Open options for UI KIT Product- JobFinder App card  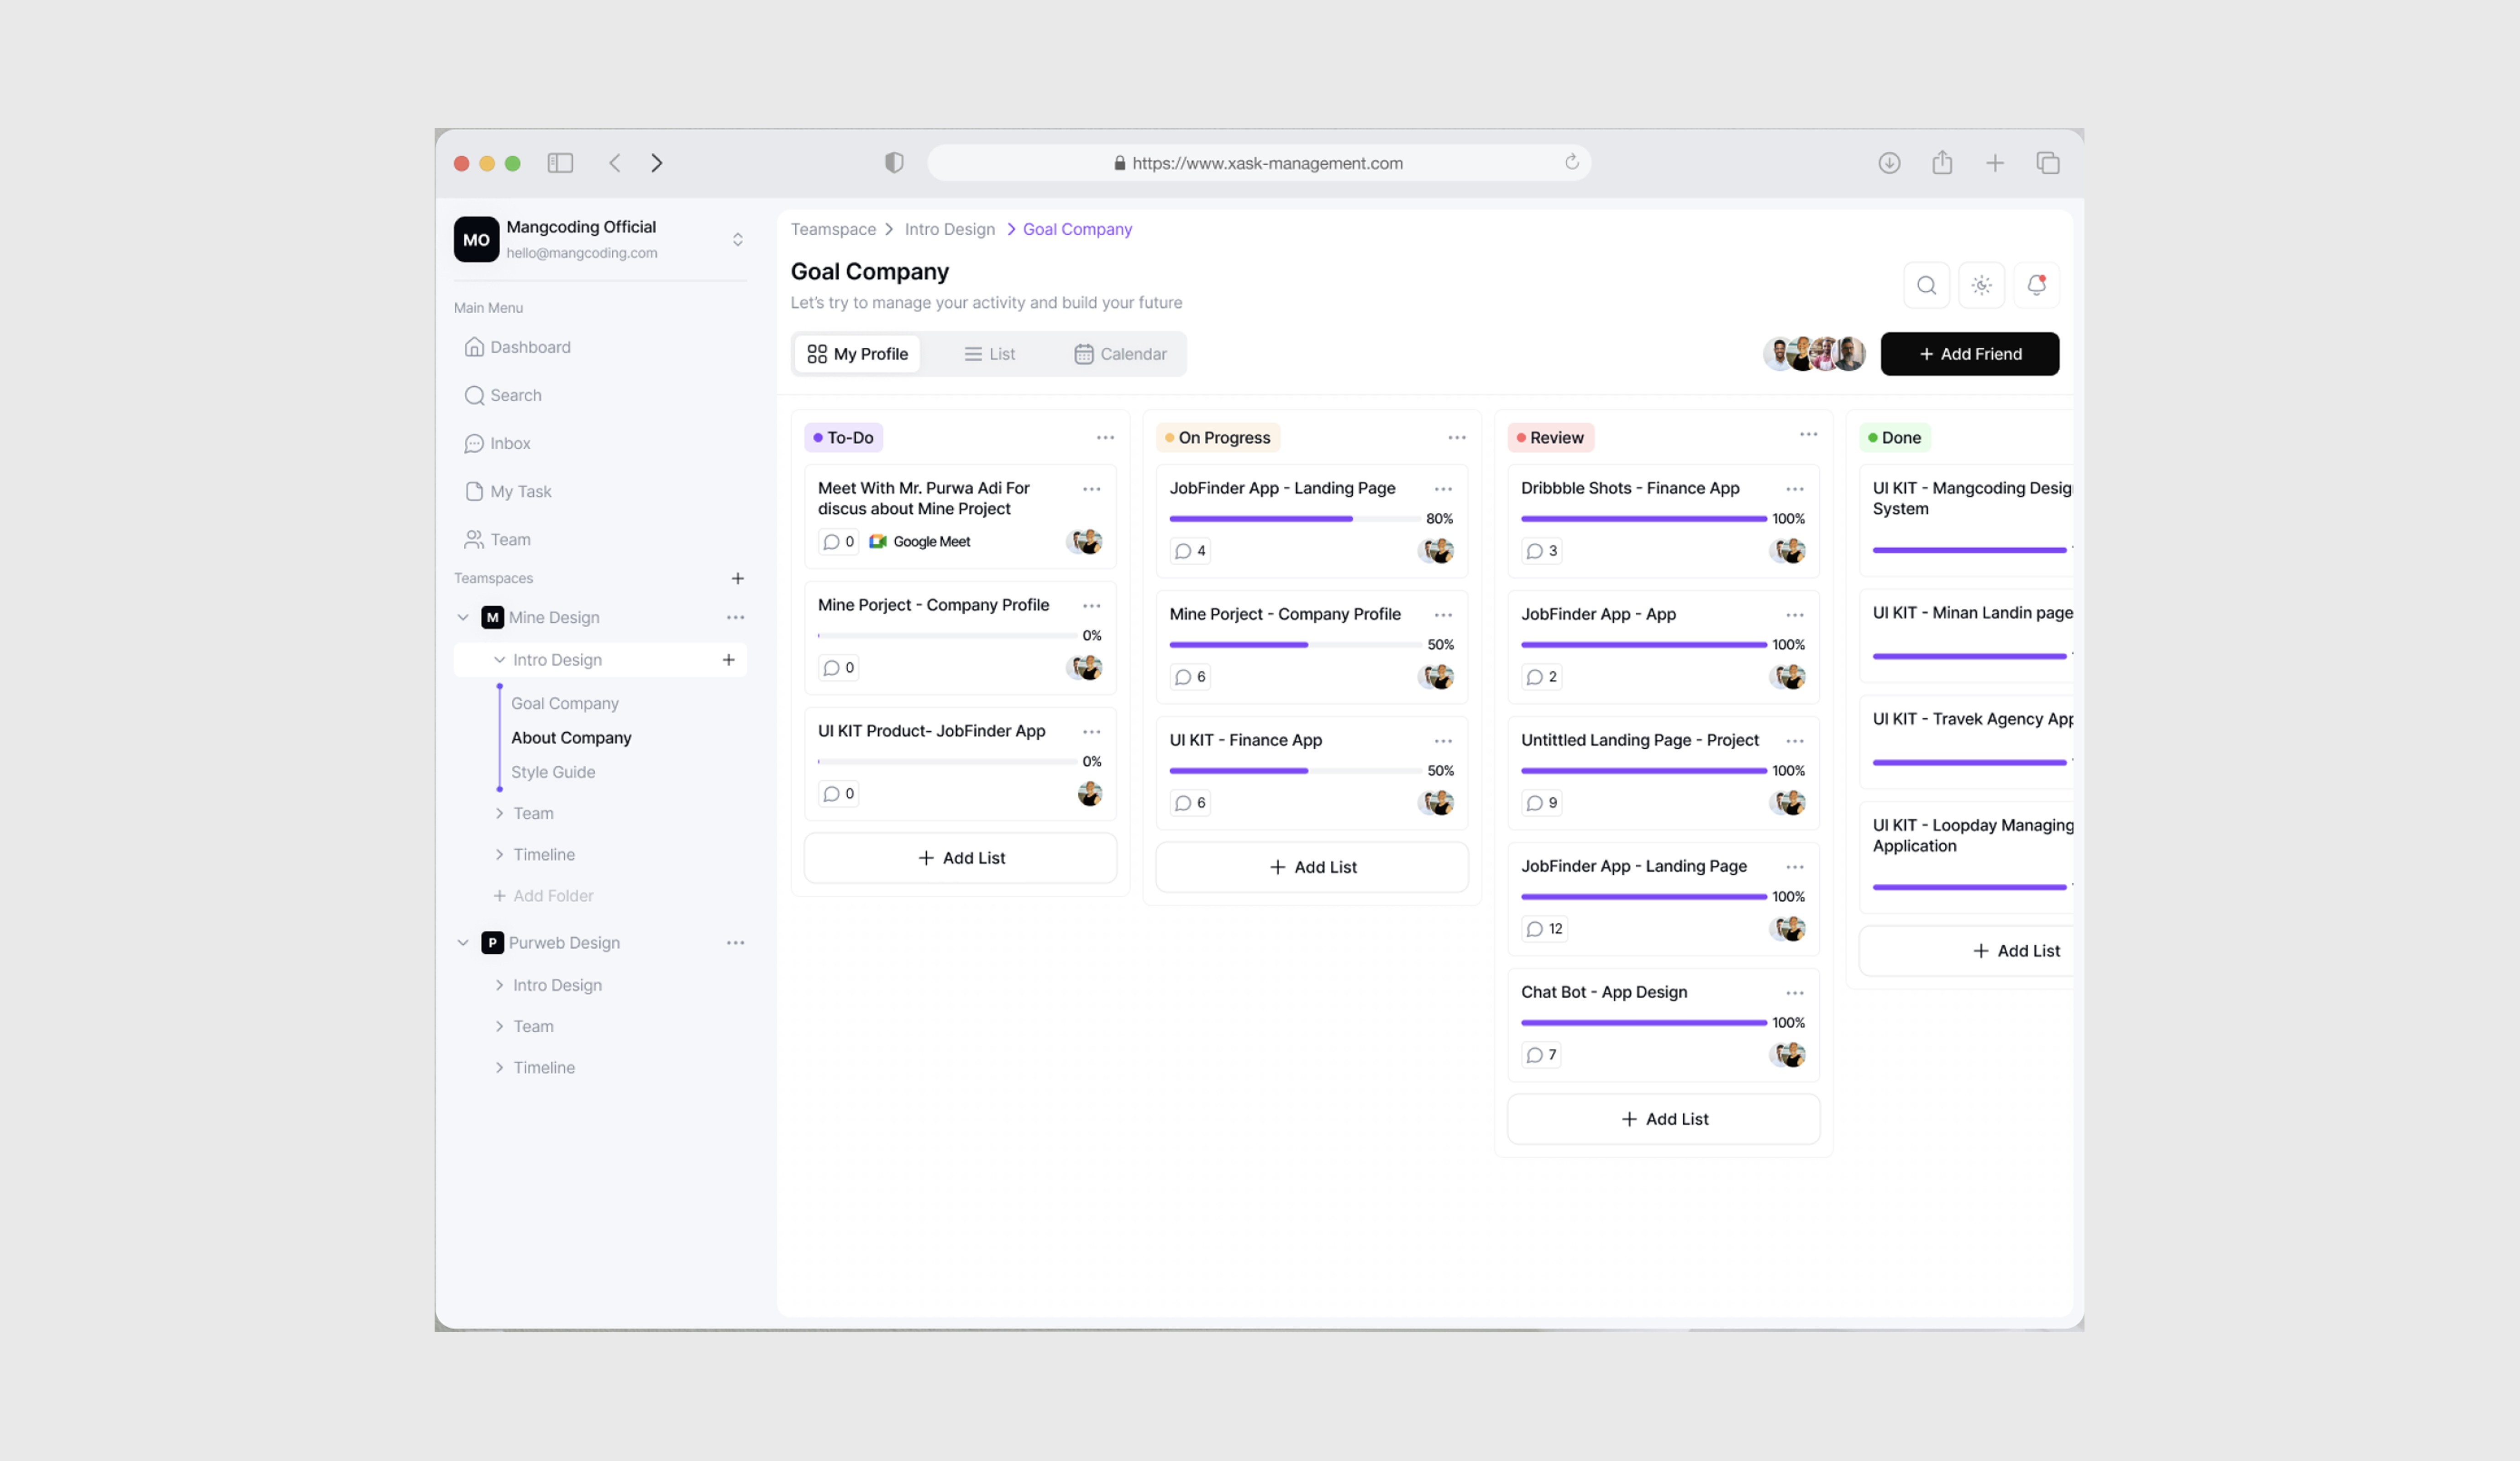pyautogui.click(x=1091, y=732)
